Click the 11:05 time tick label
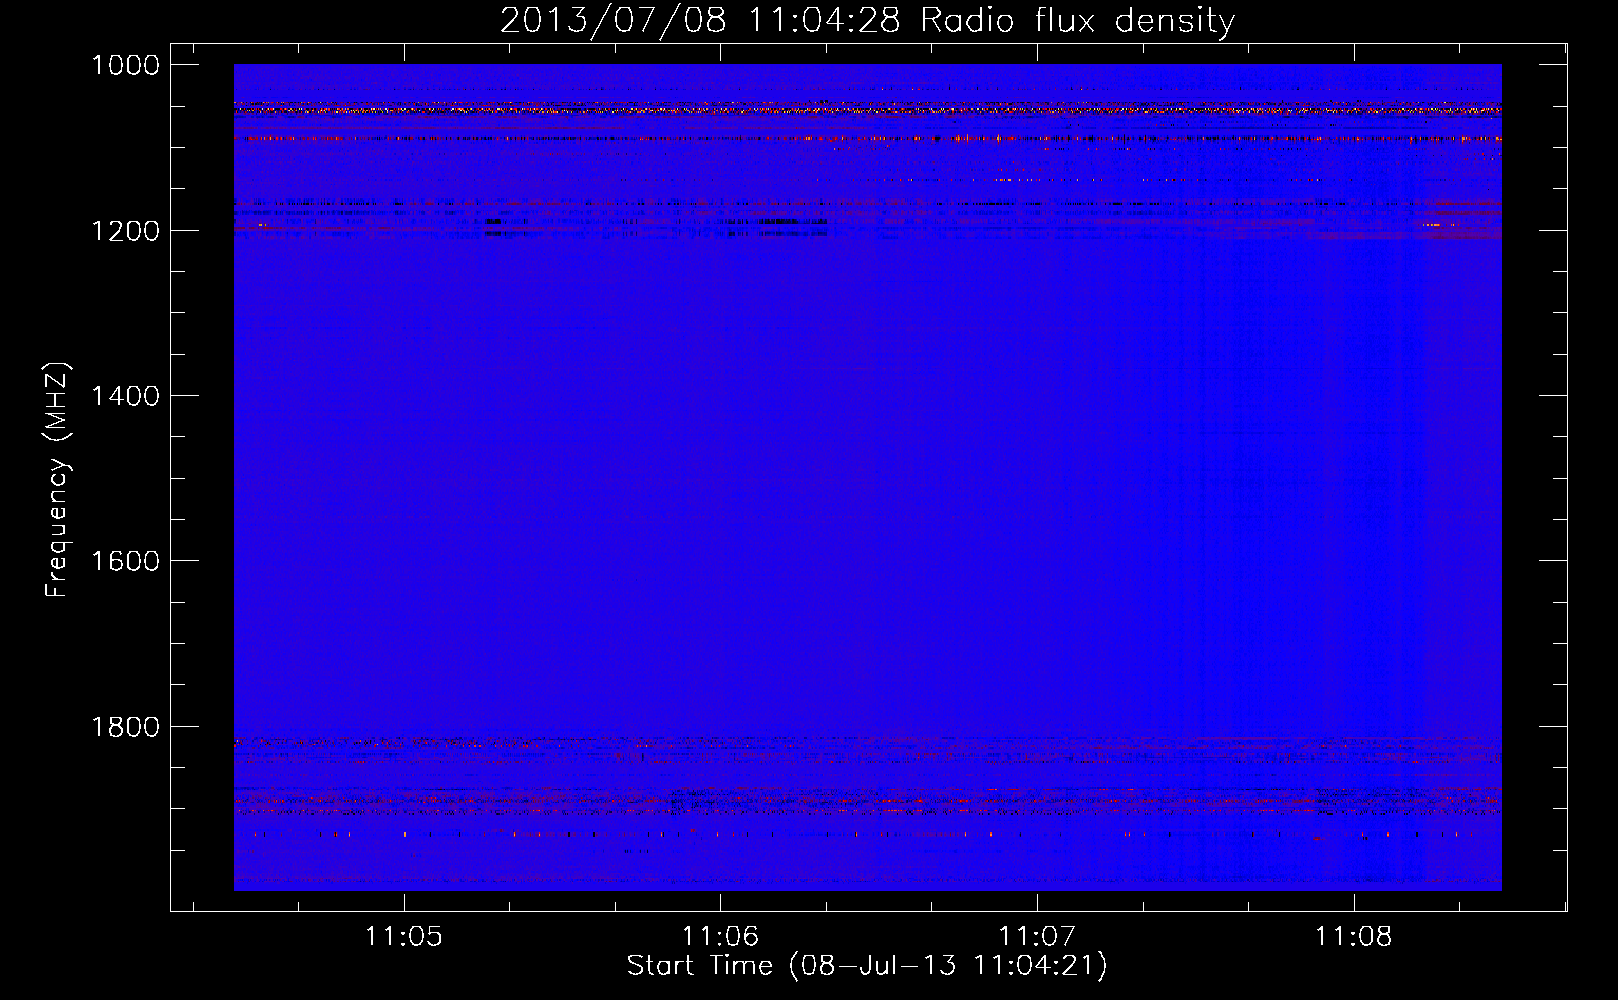Screen dimensions: 1618x1000 coord(404,936)
